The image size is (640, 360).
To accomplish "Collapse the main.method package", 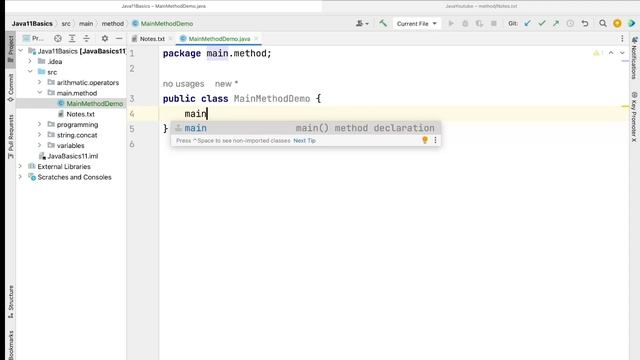I will click(40, 93).
